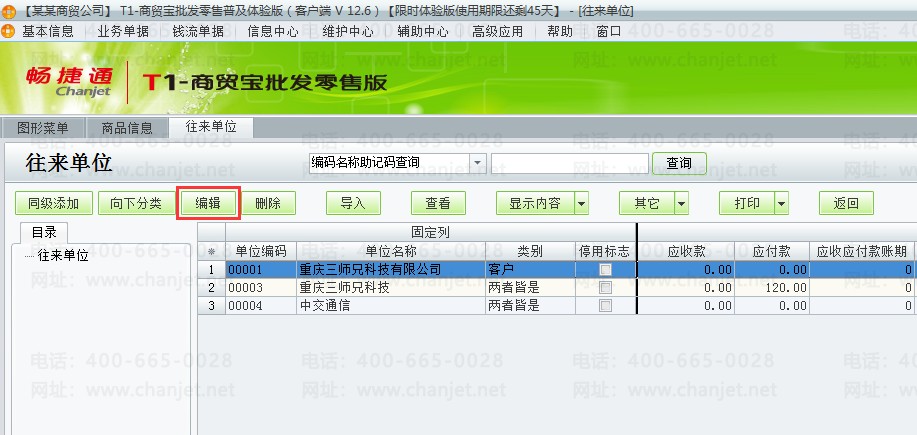Open the 窗口 menu
The height and width of the screenshot is (435, 917).
(609, 32)
